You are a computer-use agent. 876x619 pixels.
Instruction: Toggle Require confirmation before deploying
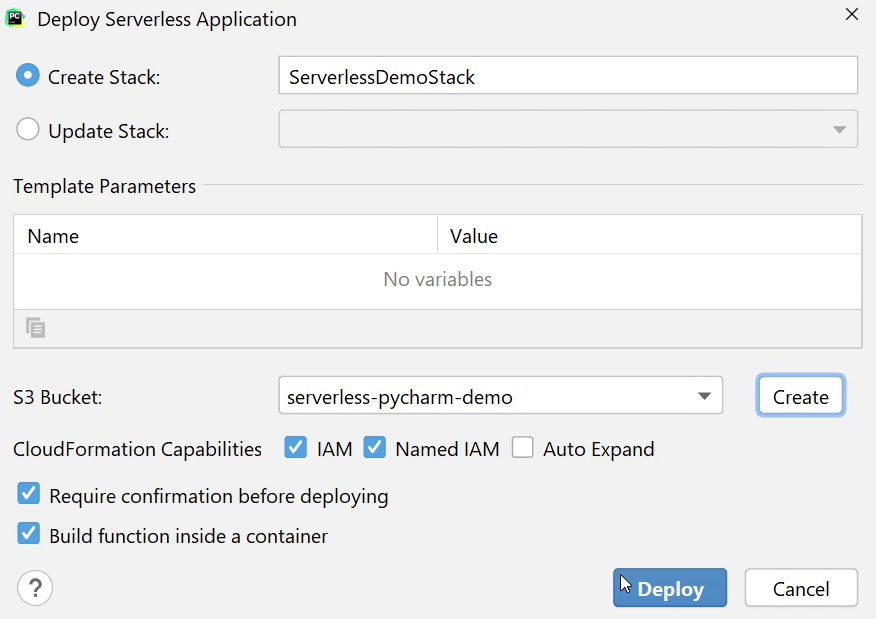pos(29,495)
